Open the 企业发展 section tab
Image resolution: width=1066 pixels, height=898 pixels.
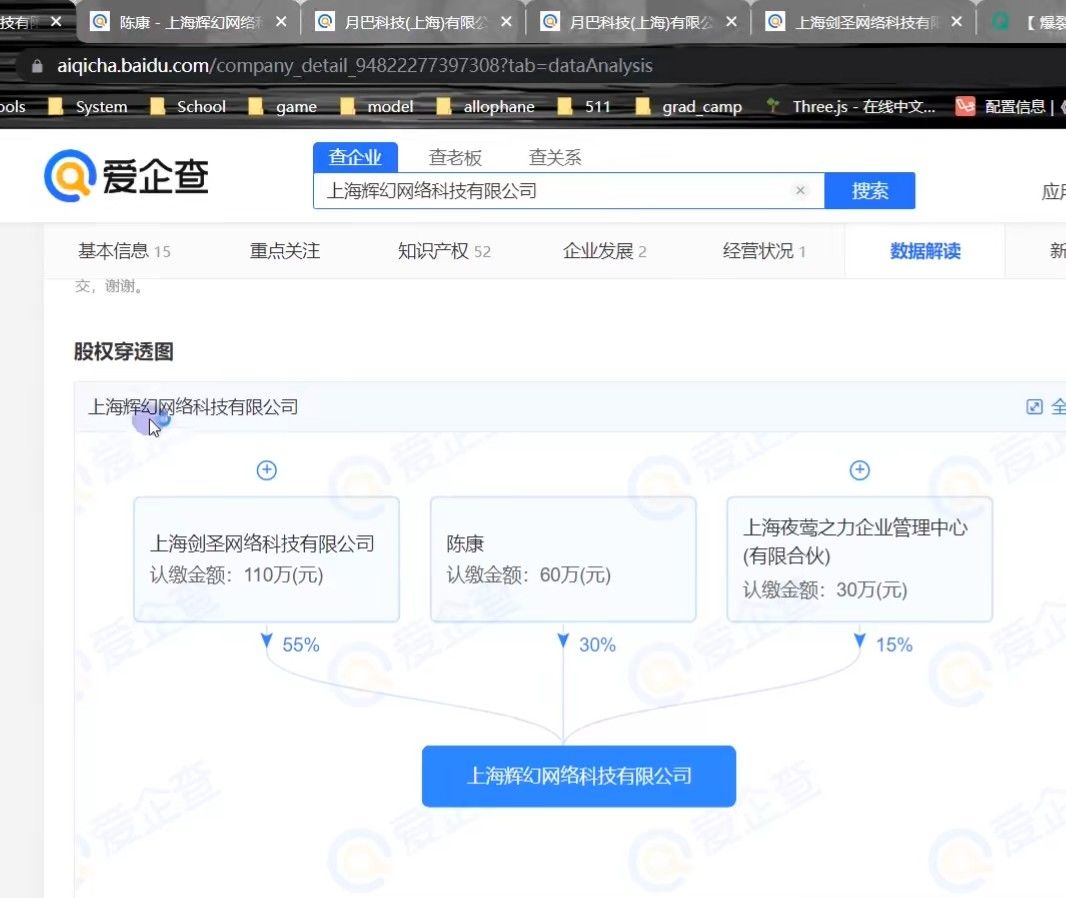click(x=604, y=251)
